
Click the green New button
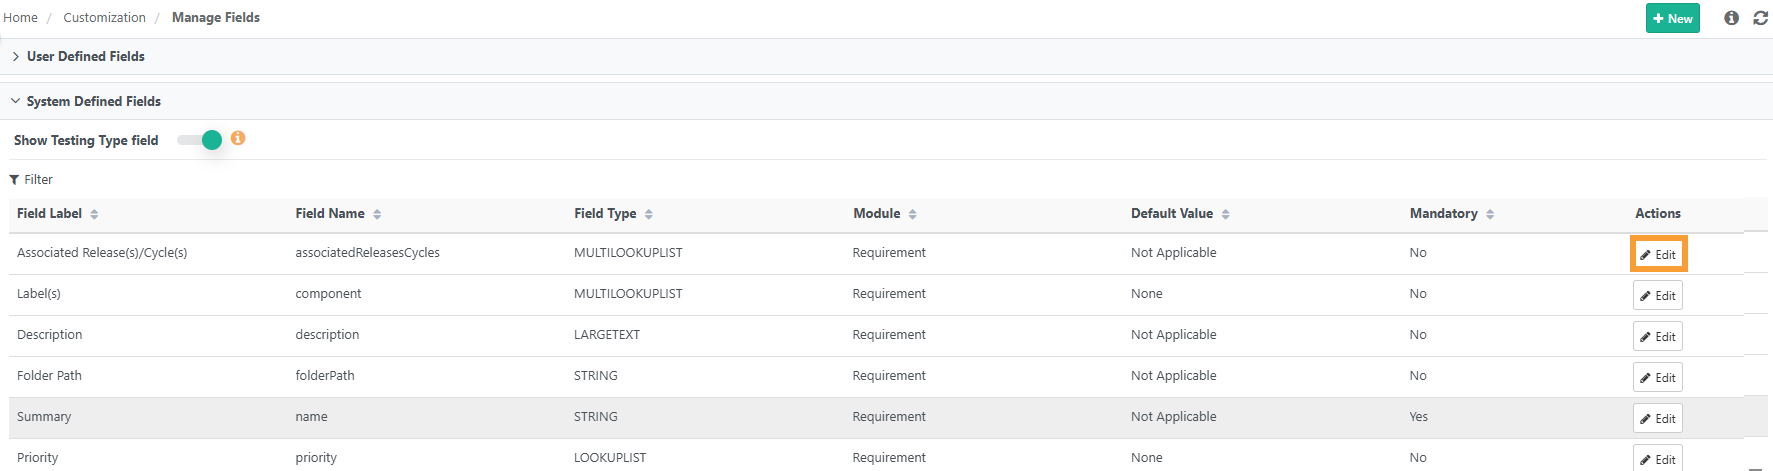point(1672,18)
